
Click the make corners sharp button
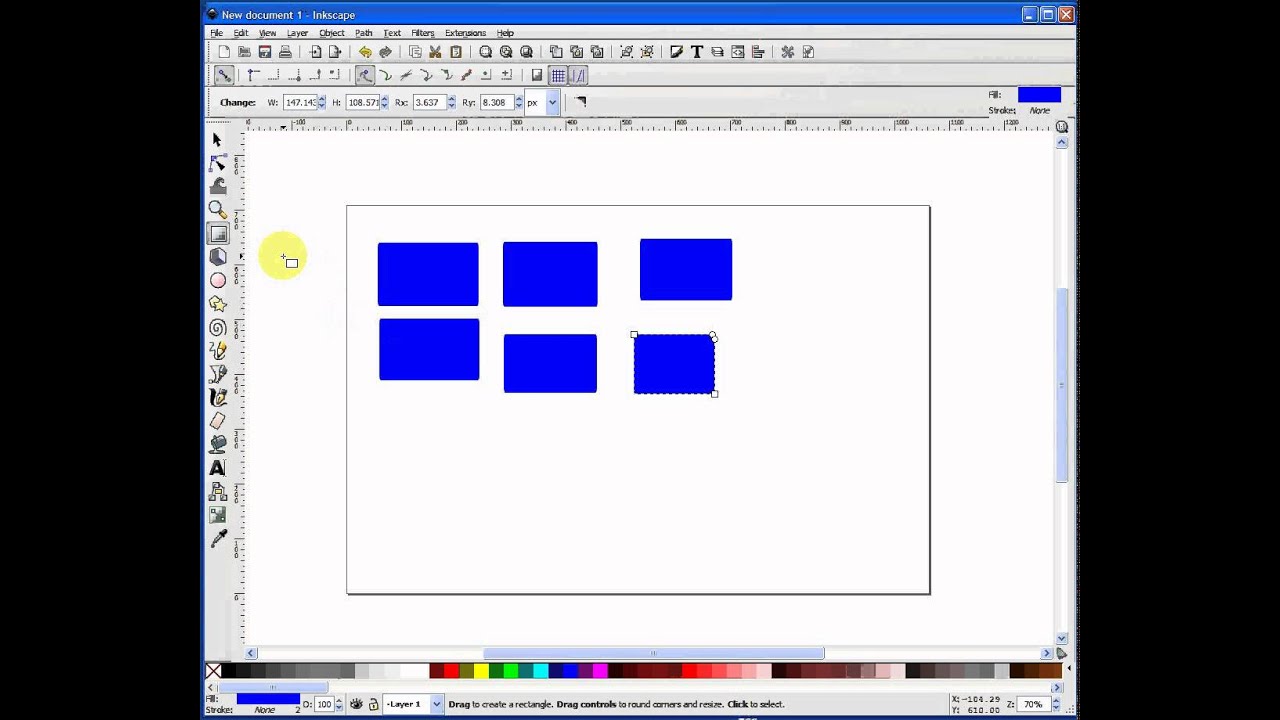[x=580, y=102]
